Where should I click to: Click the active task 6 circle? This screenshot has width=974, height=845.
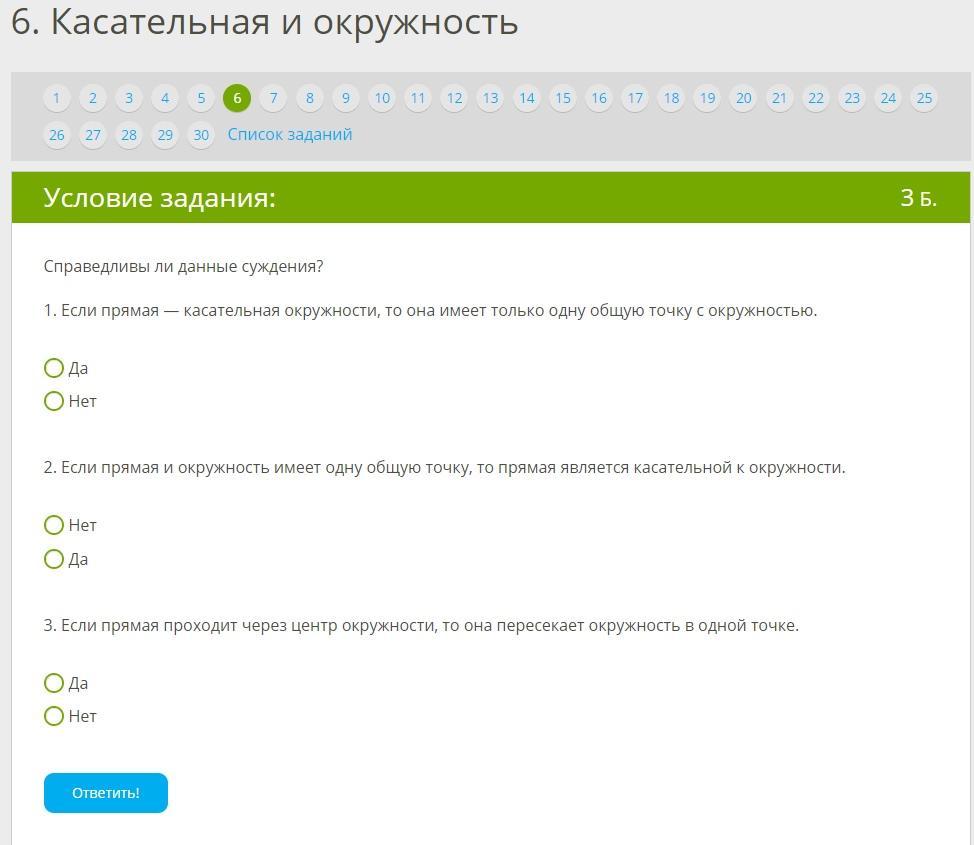pyautogui.click(x=237, y=98)
